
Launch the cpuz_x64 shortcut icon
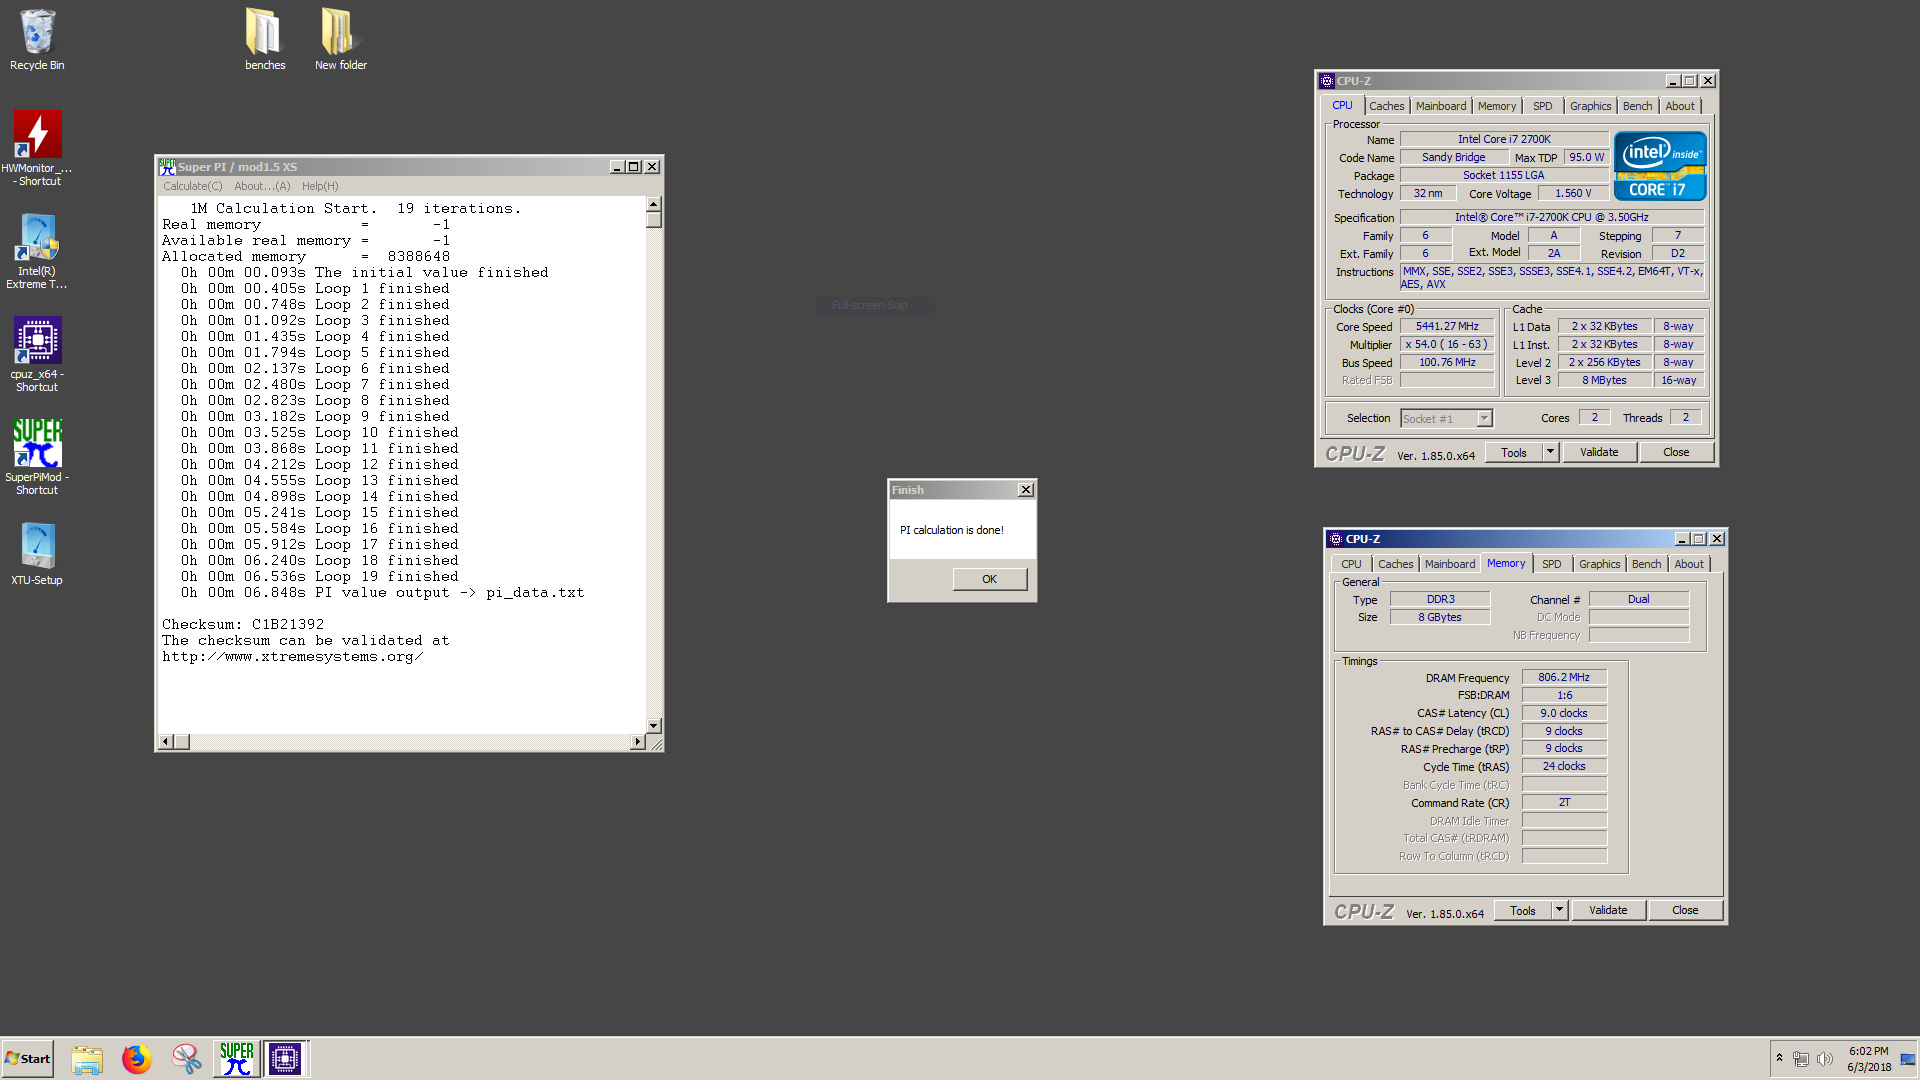pyautogui.click(x=37, y=354)
